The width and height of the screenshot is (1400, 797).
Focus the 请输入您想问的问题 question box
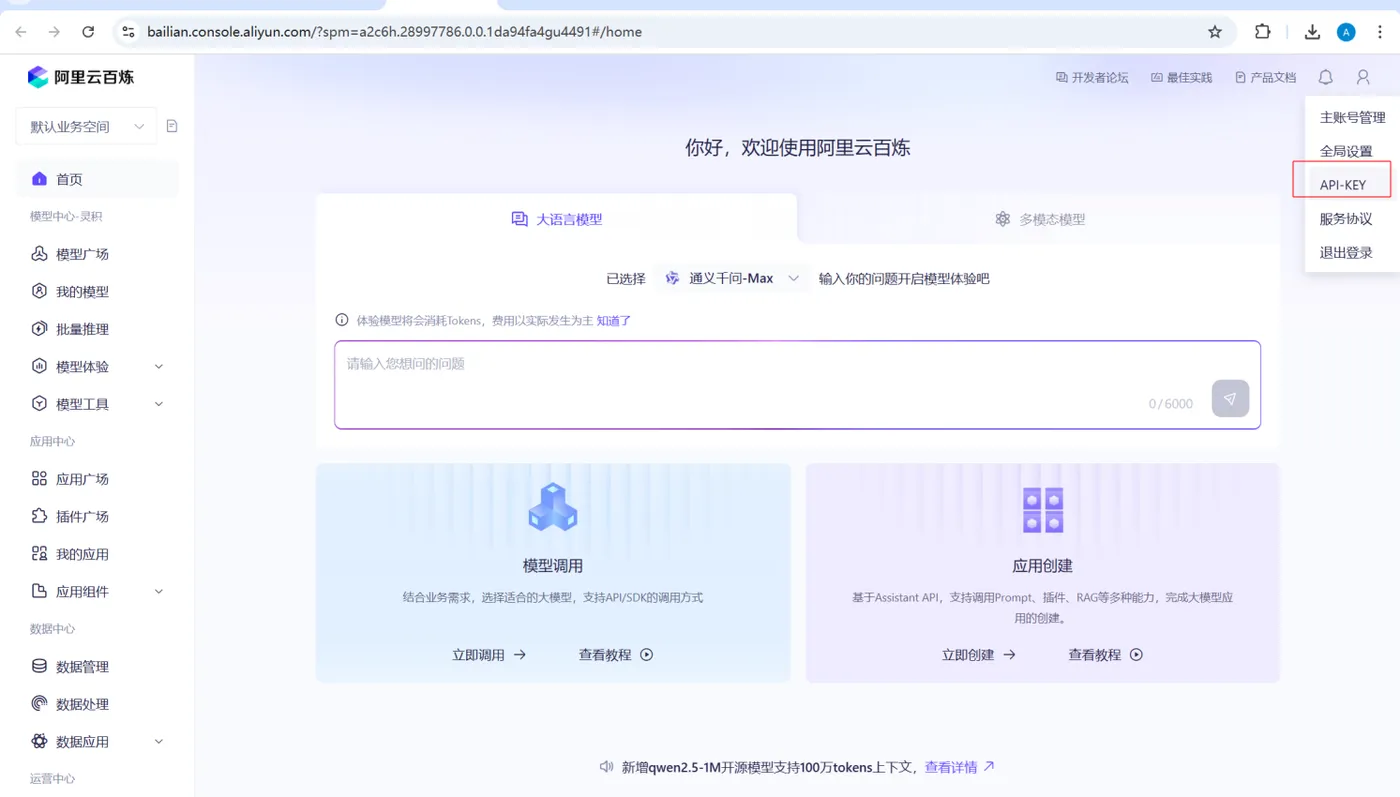[797, 385]
